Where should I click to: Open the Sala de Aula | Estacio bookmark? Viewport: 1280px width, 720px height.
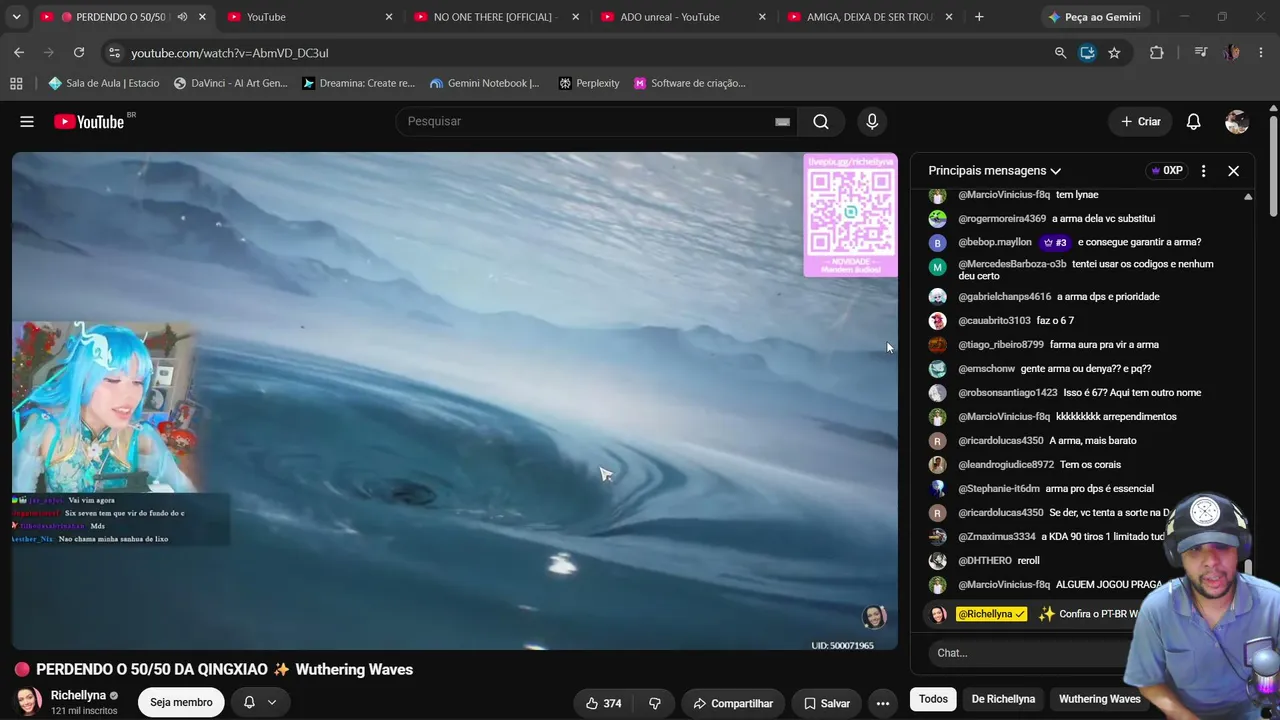[x=104, y=83]
